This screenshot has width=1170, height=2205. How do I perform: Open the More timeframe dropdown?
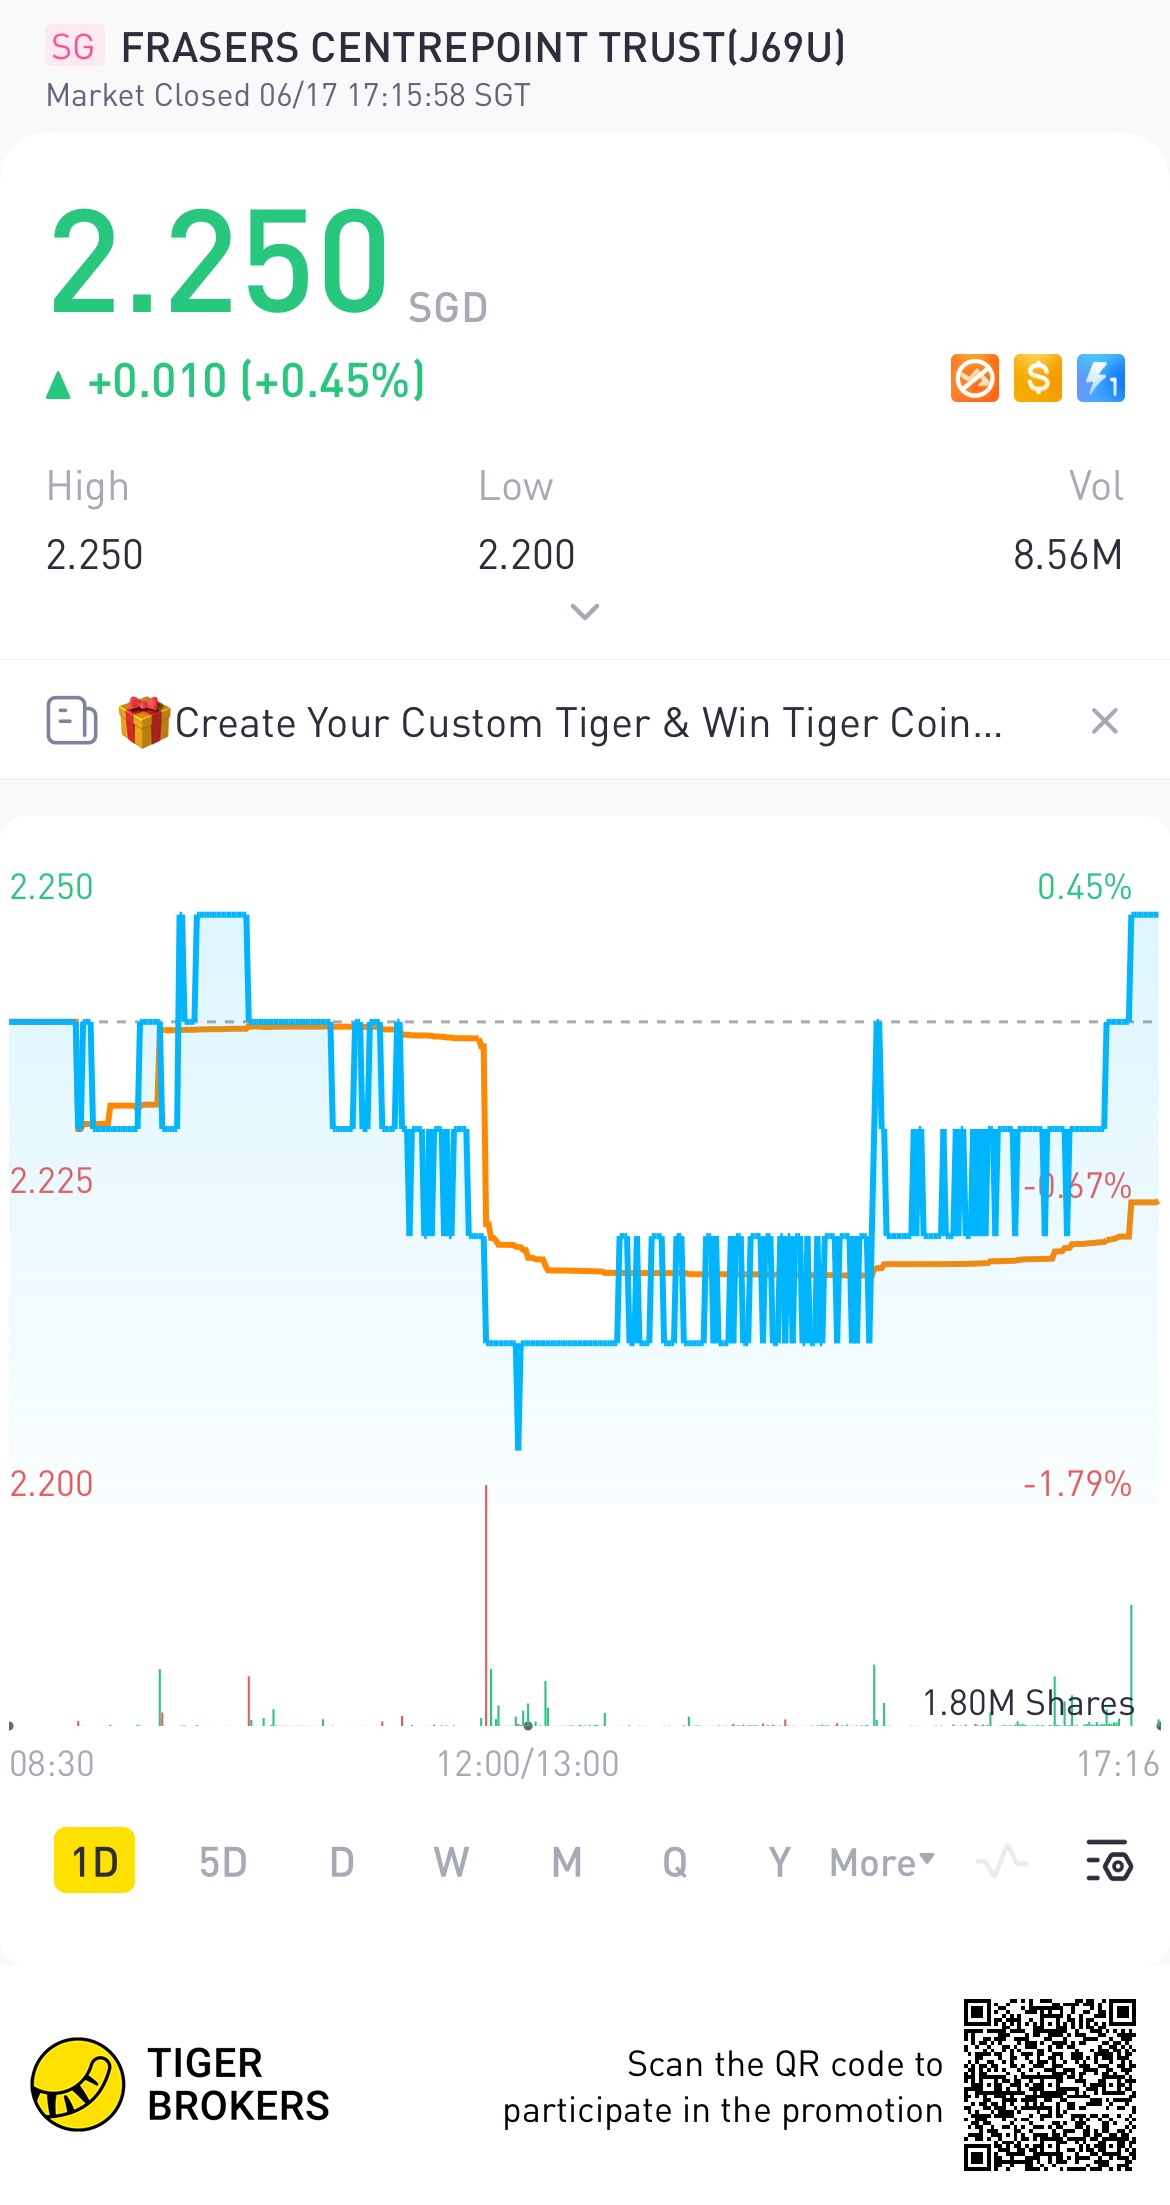882,1862
